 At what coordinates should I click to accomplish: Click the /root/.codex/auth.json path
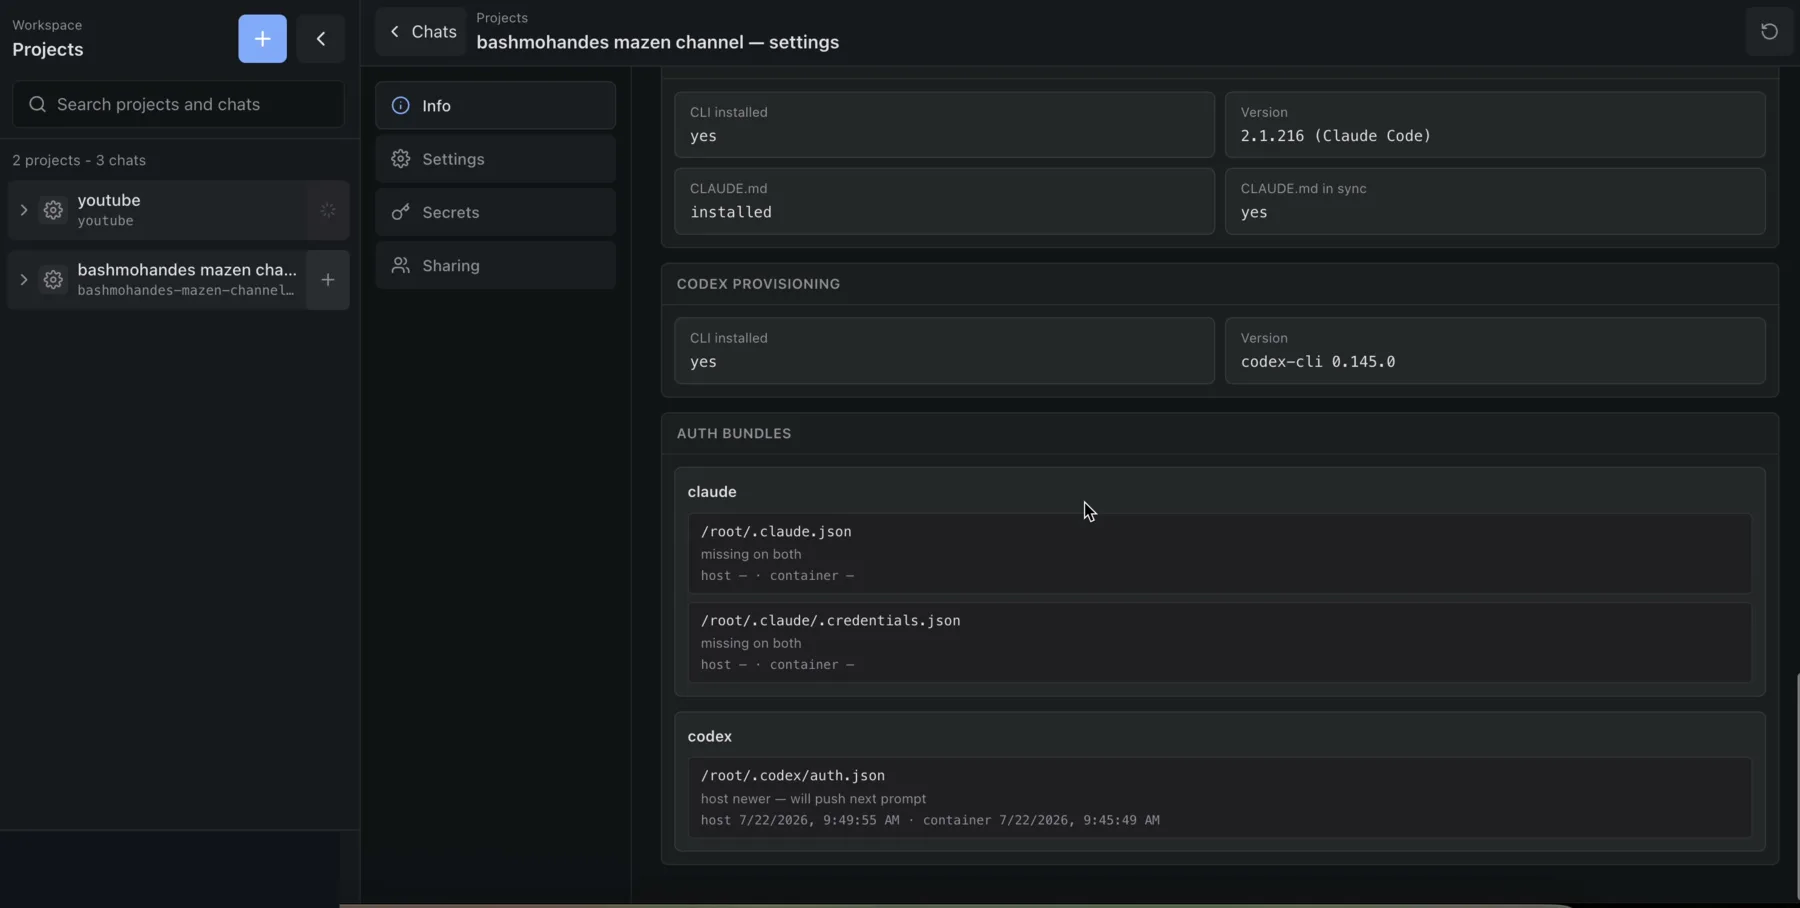click(792, 776)
